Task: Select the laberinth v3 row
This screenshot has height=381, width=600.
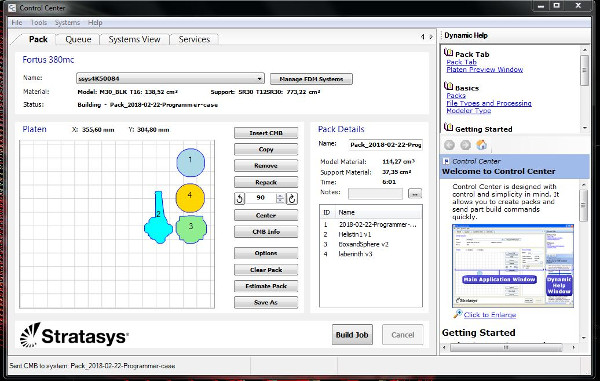Action: click(371, 254)
